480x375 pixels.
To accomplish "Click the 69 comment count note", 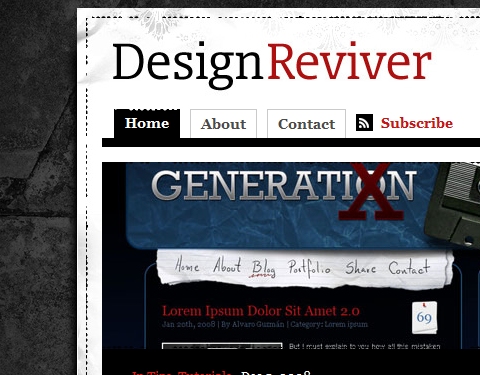I will (424, 317).
